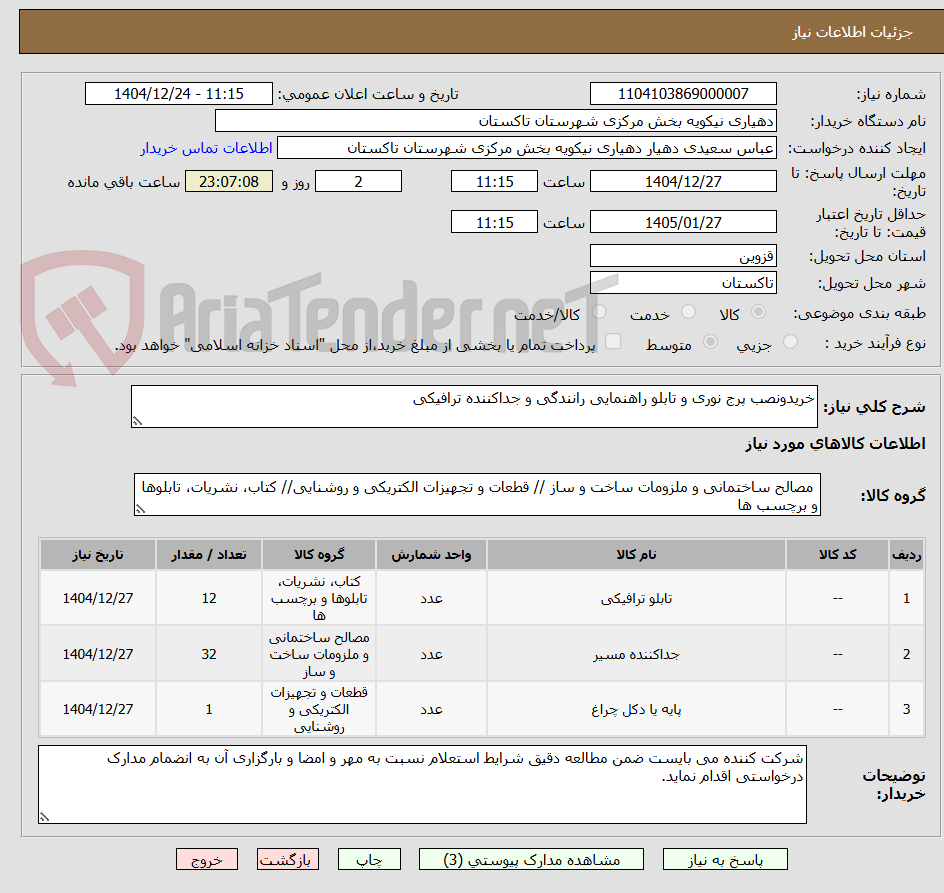Click the شماره نیاز number field
Screen dimensions: 944x893
[683, 94]
